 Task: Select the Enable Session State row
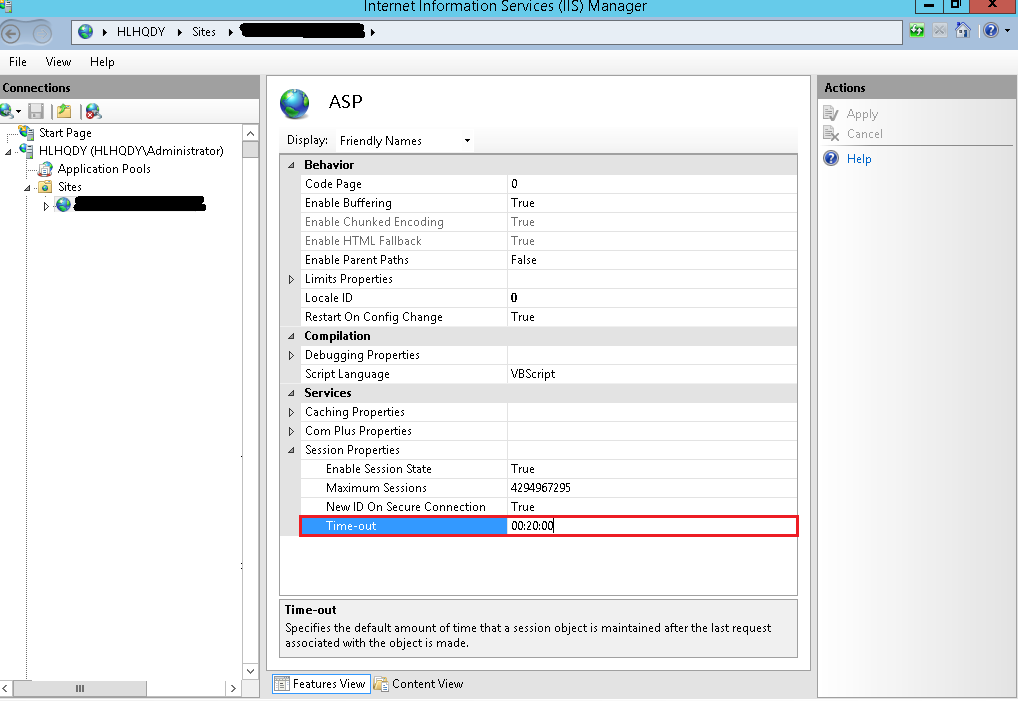tap(549, 469)
